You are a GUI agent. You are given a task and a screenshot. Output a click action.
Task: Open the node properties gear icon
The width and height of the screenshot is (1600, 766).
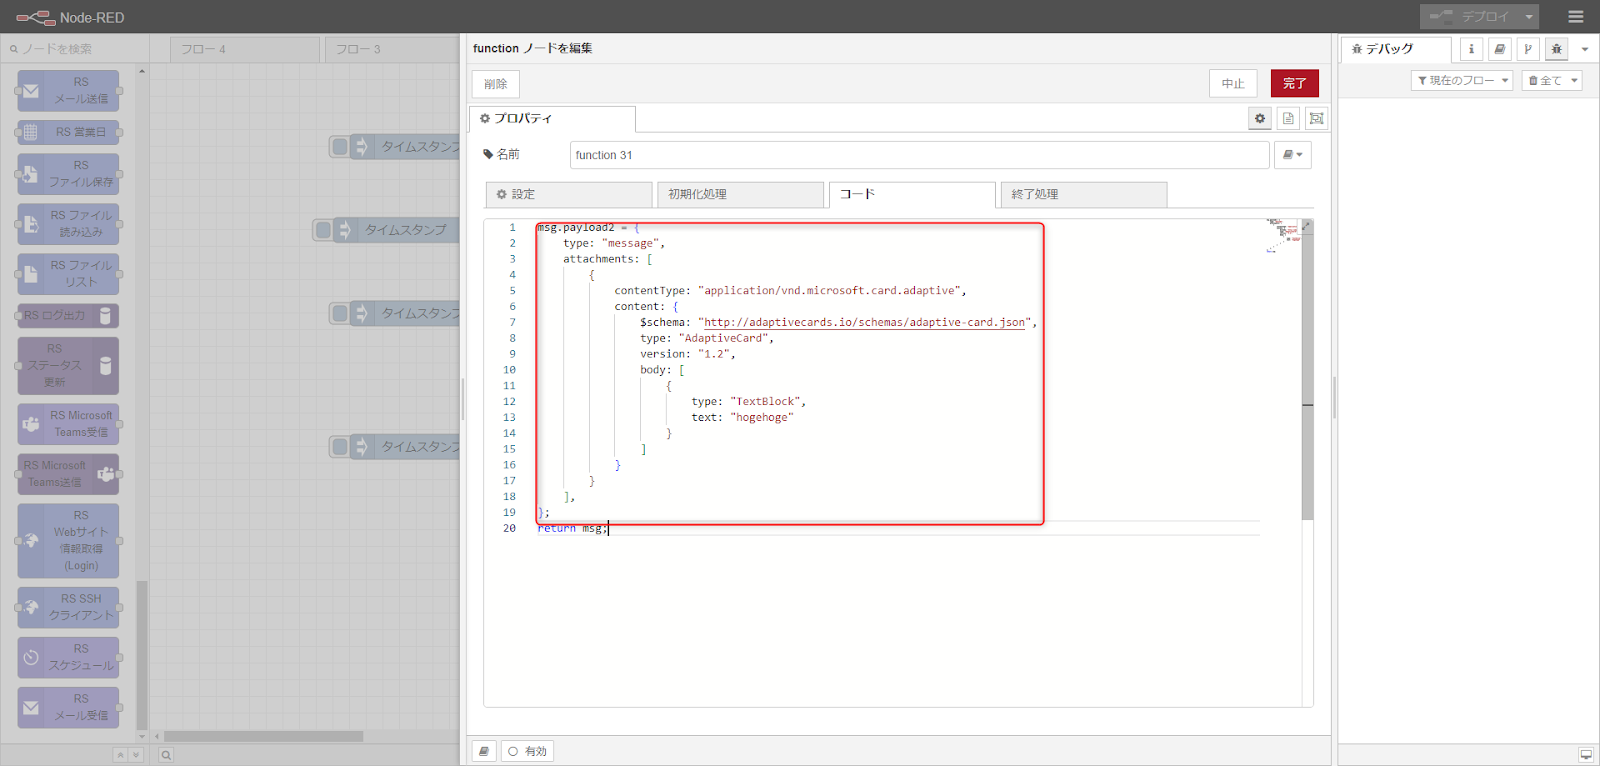(x=1260, y=118)
